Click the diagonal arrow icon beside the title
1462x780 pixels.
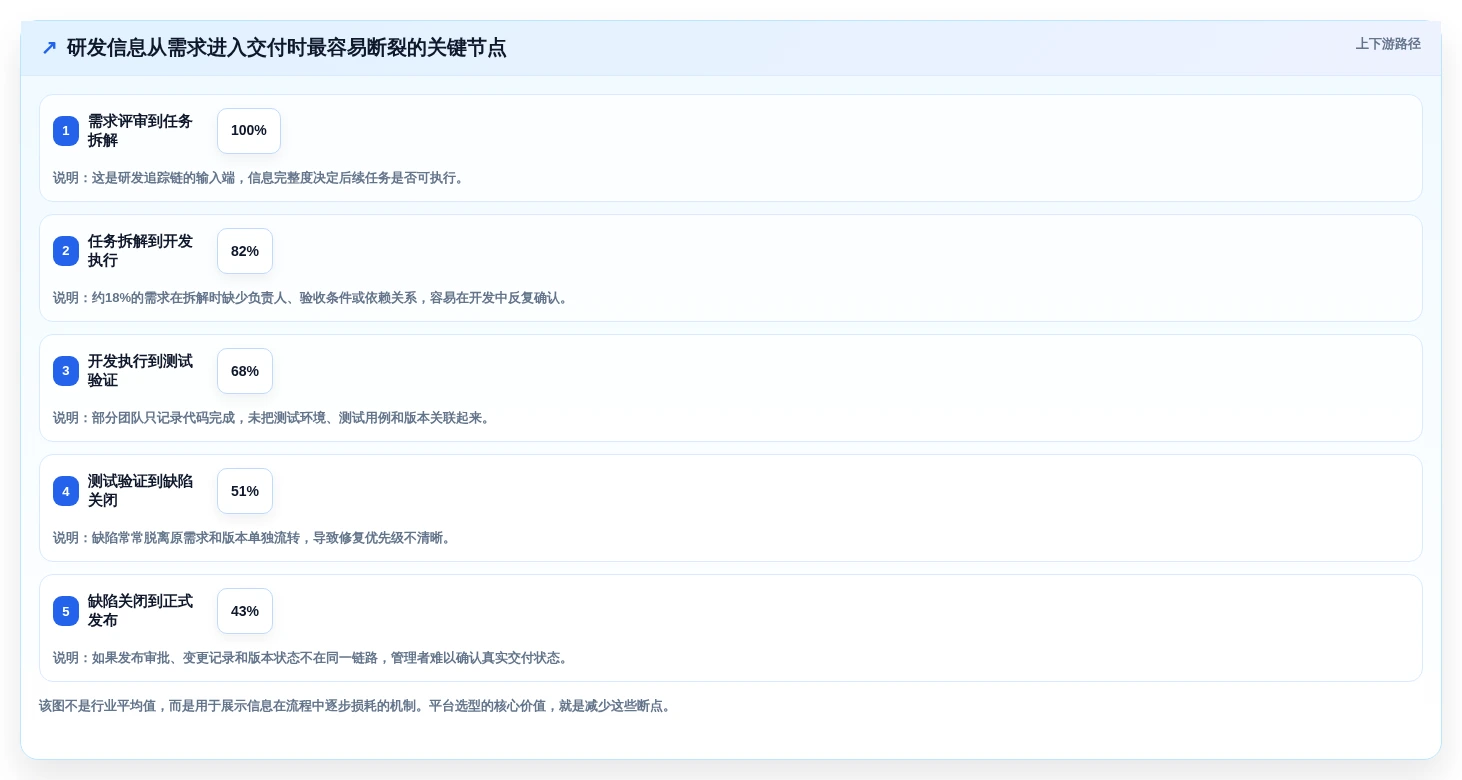tap(49, 48)
